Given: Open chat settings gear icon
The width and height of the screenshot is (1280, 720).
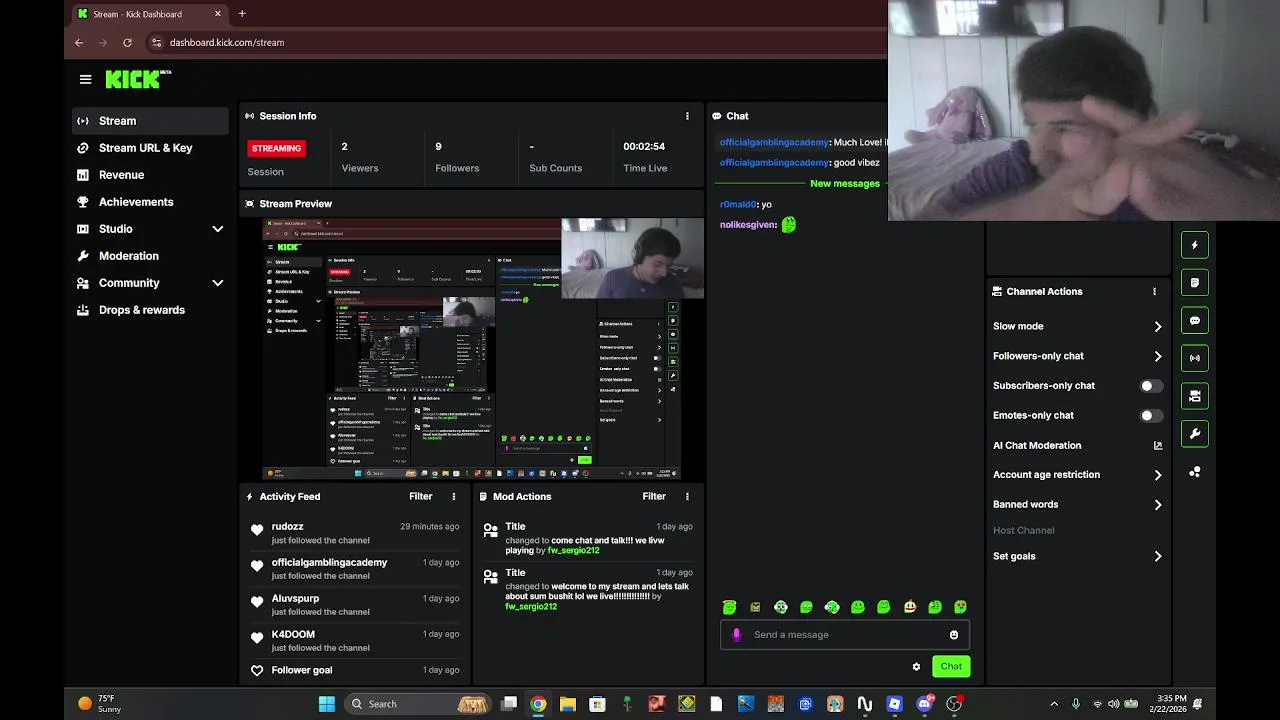Looking at the screenshot, I should 916,667.
